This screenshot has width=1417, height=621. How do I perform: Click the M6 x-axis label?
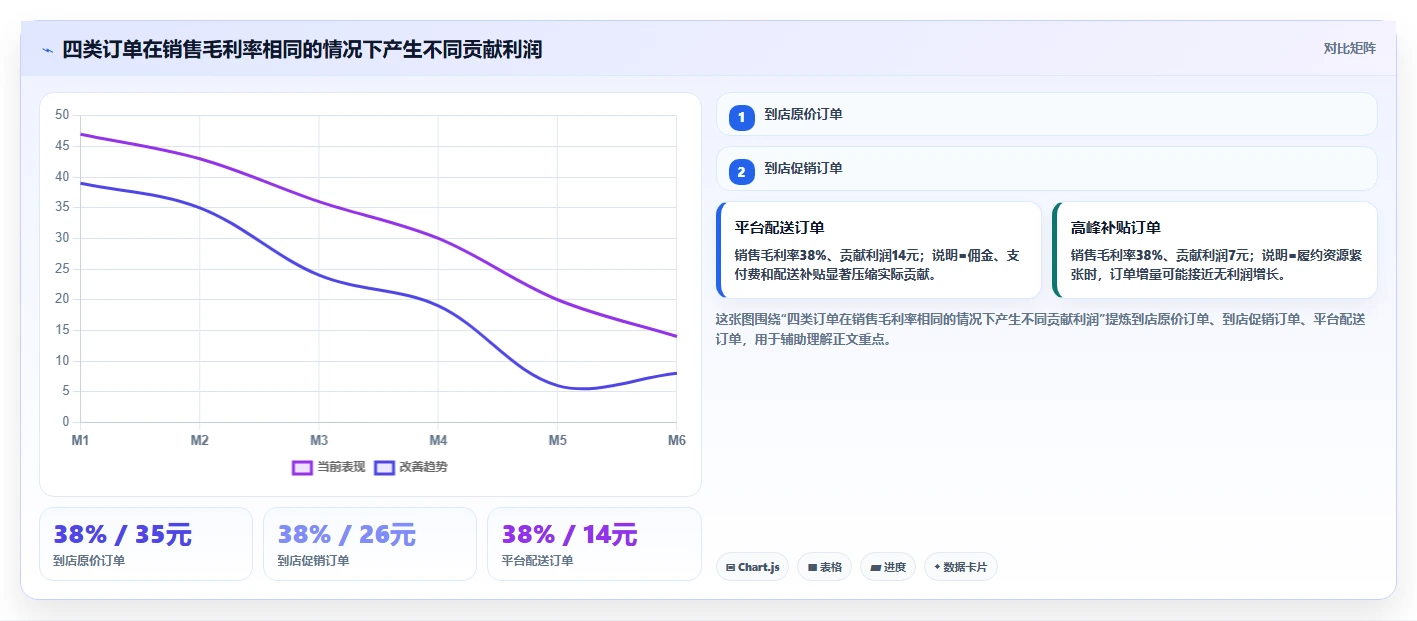[677, 440]
